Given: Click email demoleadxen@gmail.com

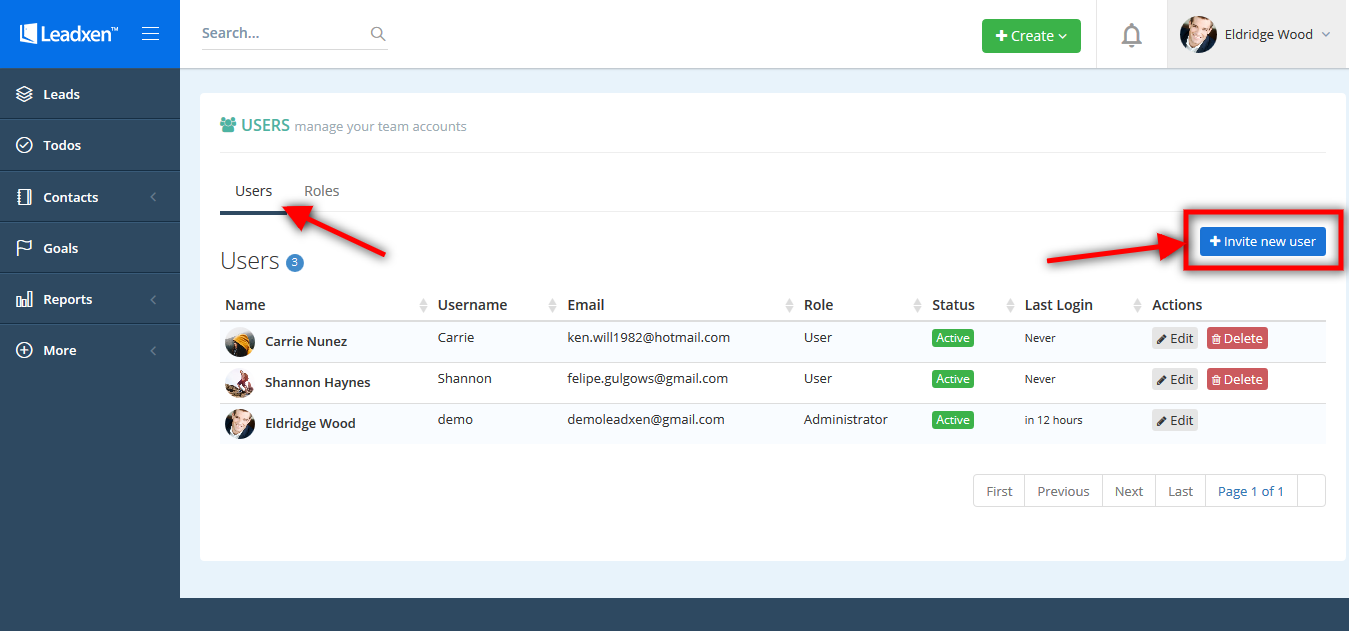Looking at the screenshot, I should (x=646, y=420).
